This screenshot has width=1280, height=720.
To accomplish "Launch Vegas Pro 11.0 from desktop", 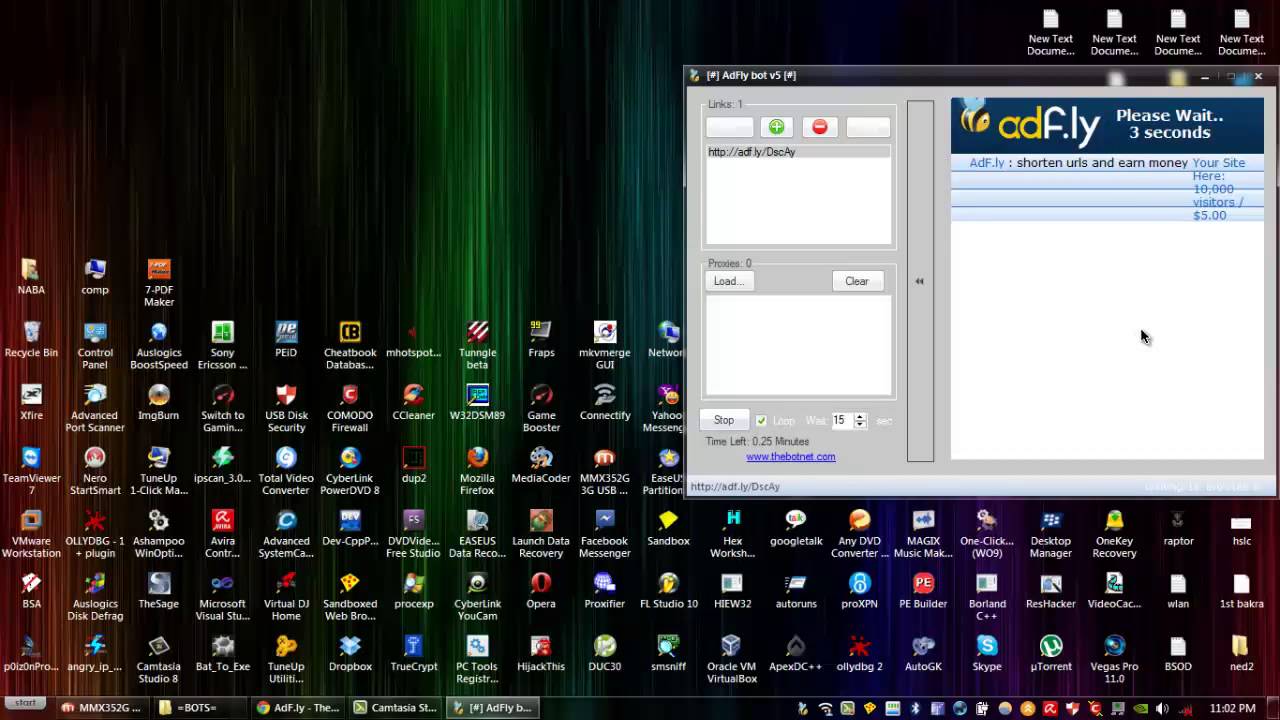I will click(1114, 659).
